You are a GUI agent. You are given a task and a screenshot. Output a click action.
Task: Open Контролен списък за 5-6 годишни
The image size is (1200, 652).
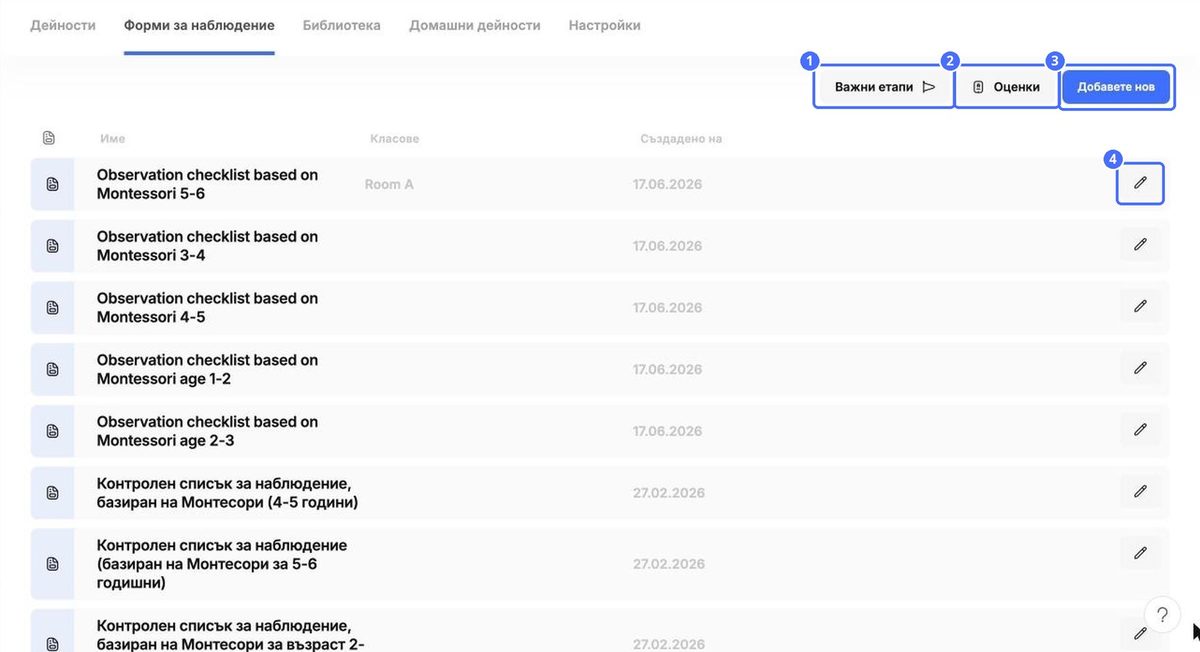pyautogui.click(x=222, y=564)
